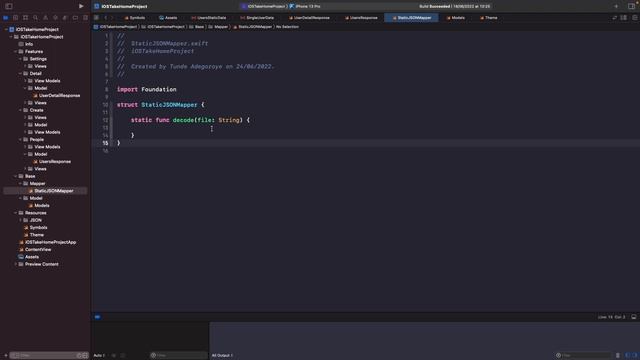The height and width of the screenshot is (360, 640).
Task: Collapse the Settings folder
Action: (20, 59)
